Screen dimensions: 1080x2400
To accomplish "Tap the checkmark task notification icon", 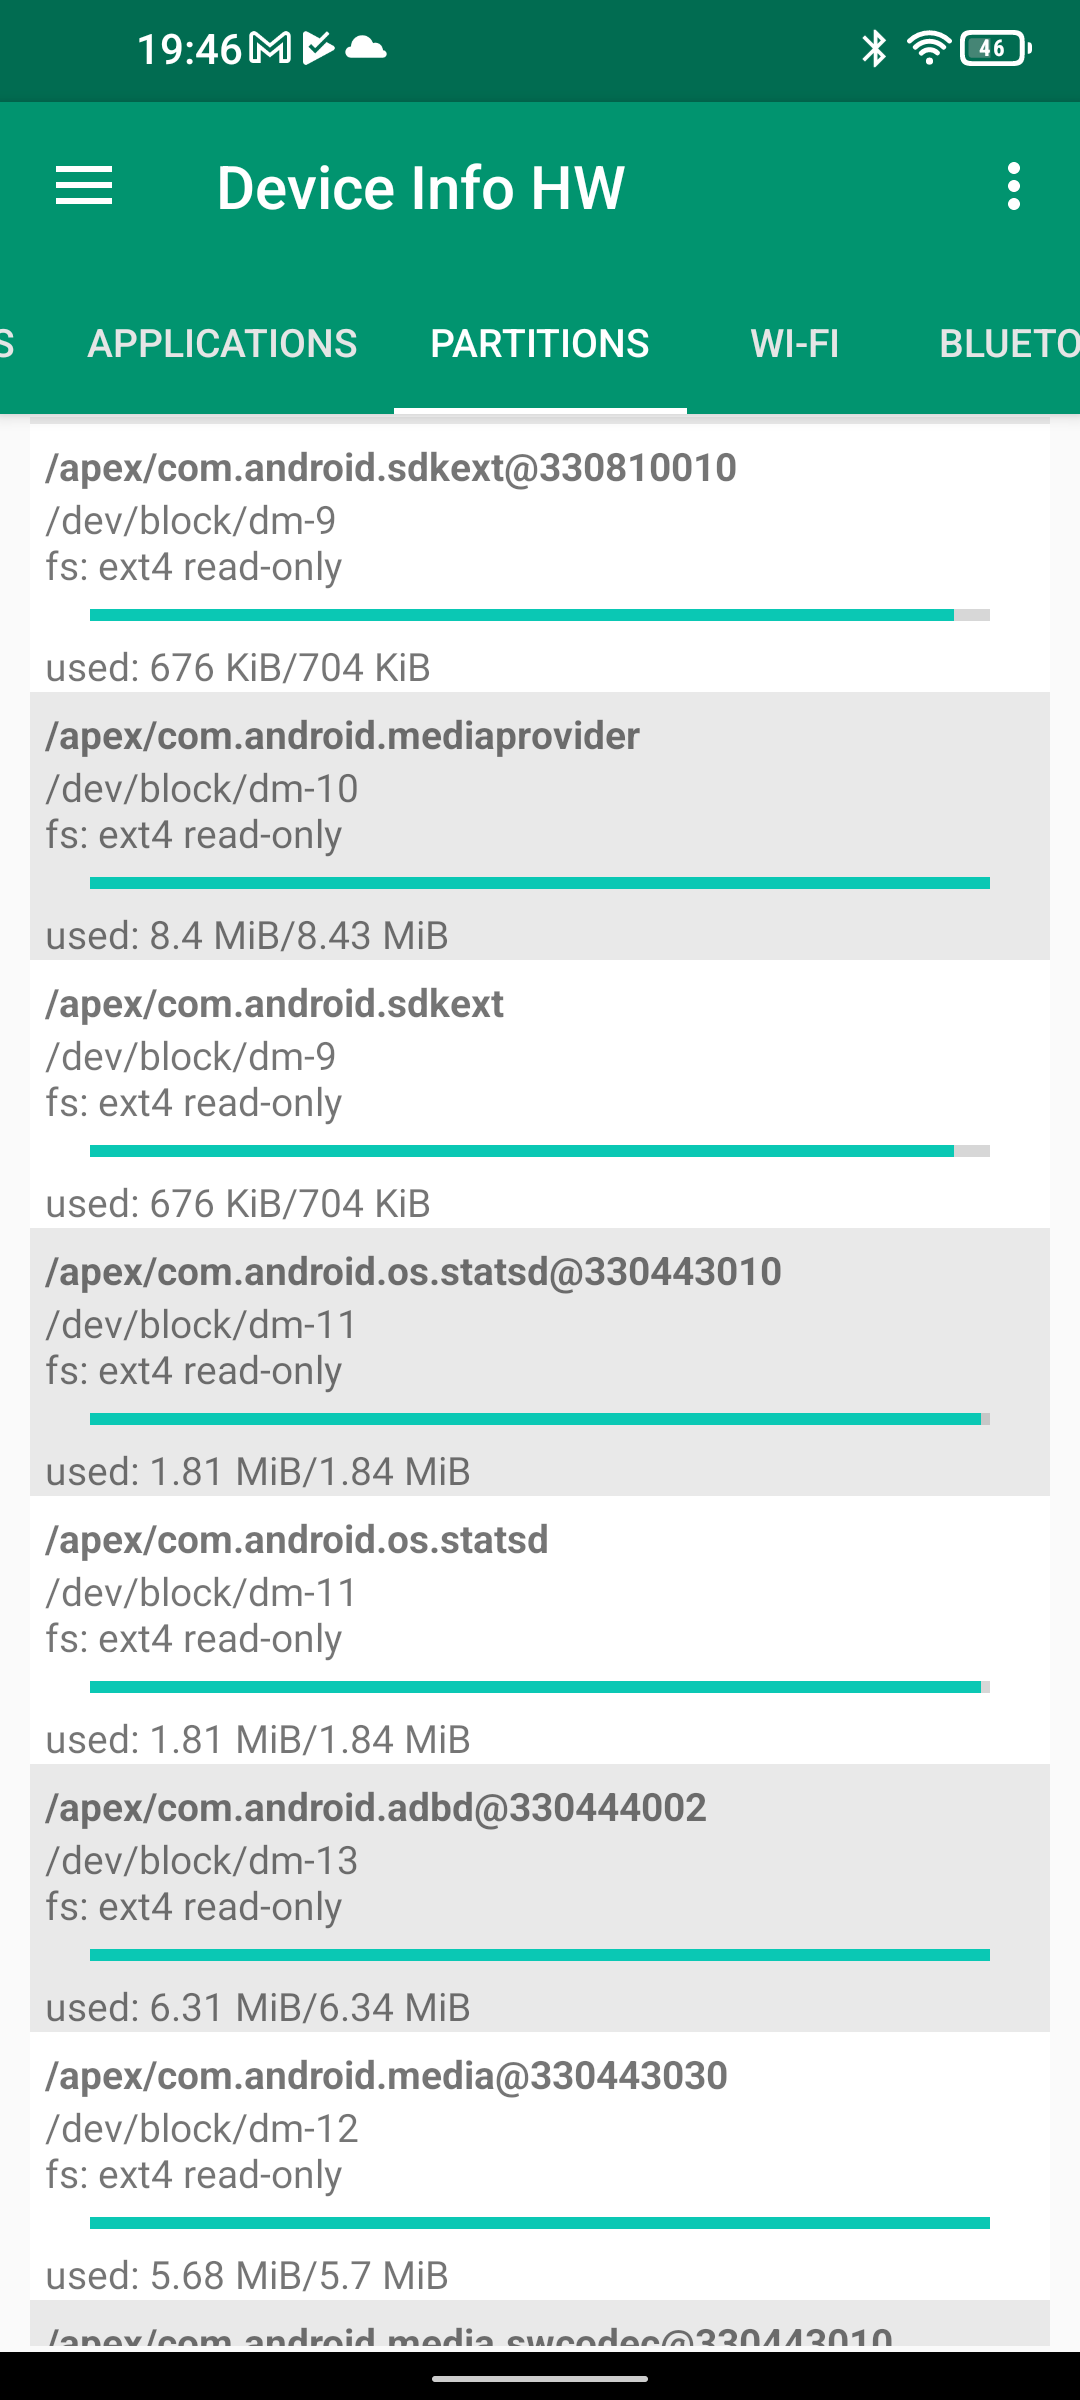I will pyautogui.click(x=317, y=48).
